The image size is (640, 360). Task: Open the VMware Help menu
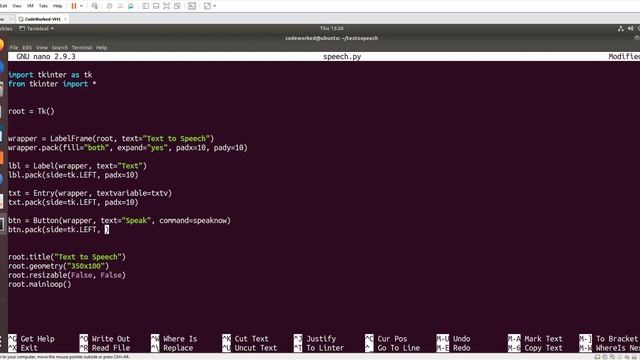pos(58,6)
